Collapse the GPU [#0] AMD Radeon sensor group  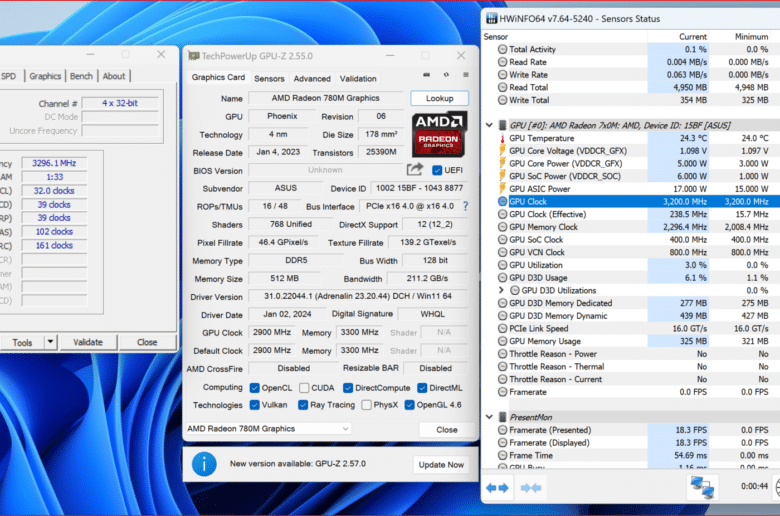pos(489,125)
